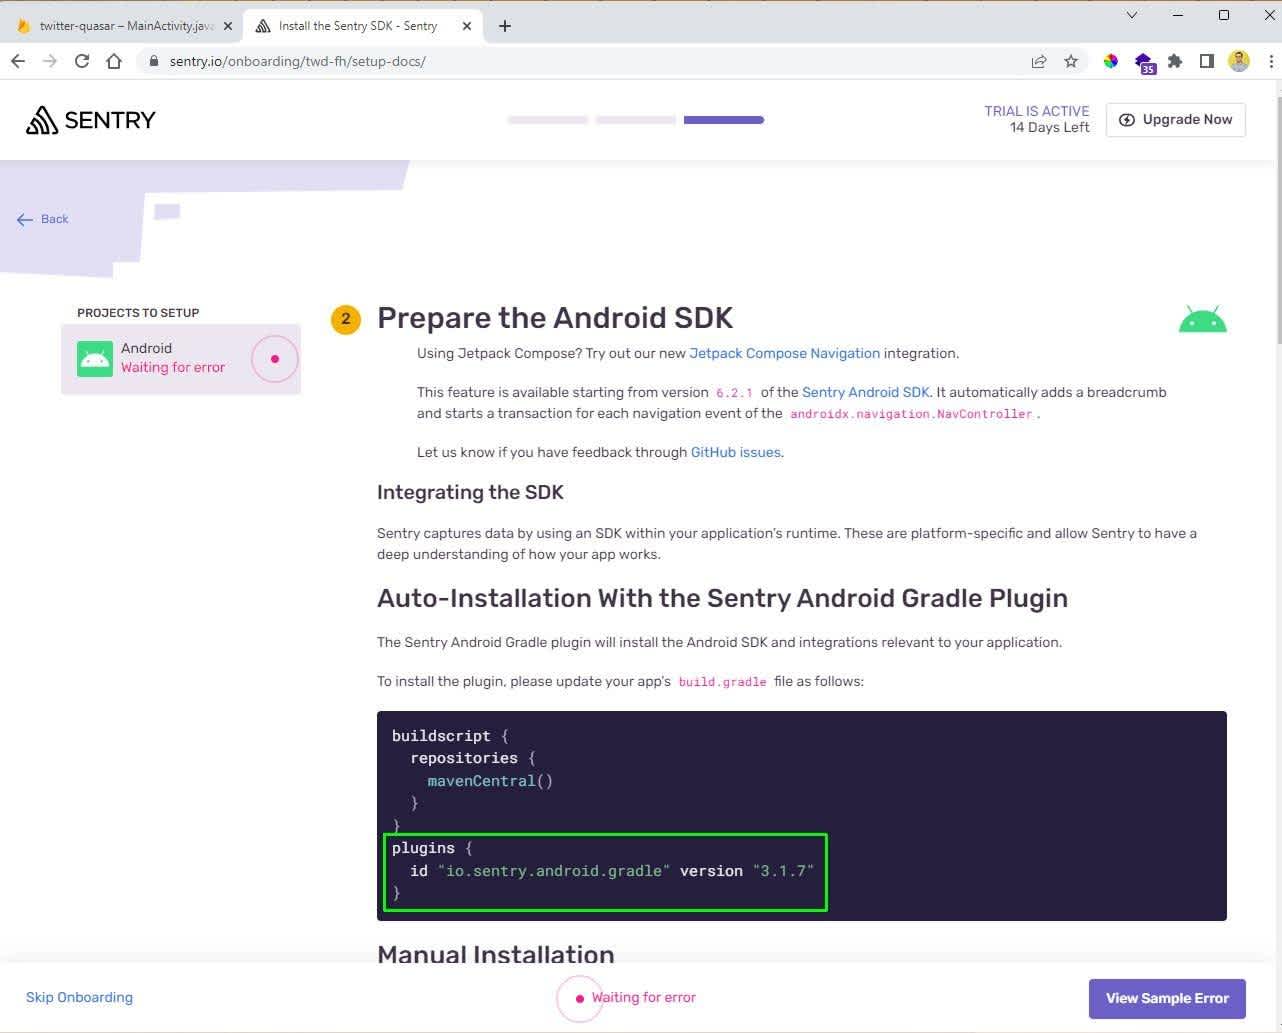Click the Prepare the Android SDK heading
This screenshot has height=1033, width=1282.
(x=555, y=318)
